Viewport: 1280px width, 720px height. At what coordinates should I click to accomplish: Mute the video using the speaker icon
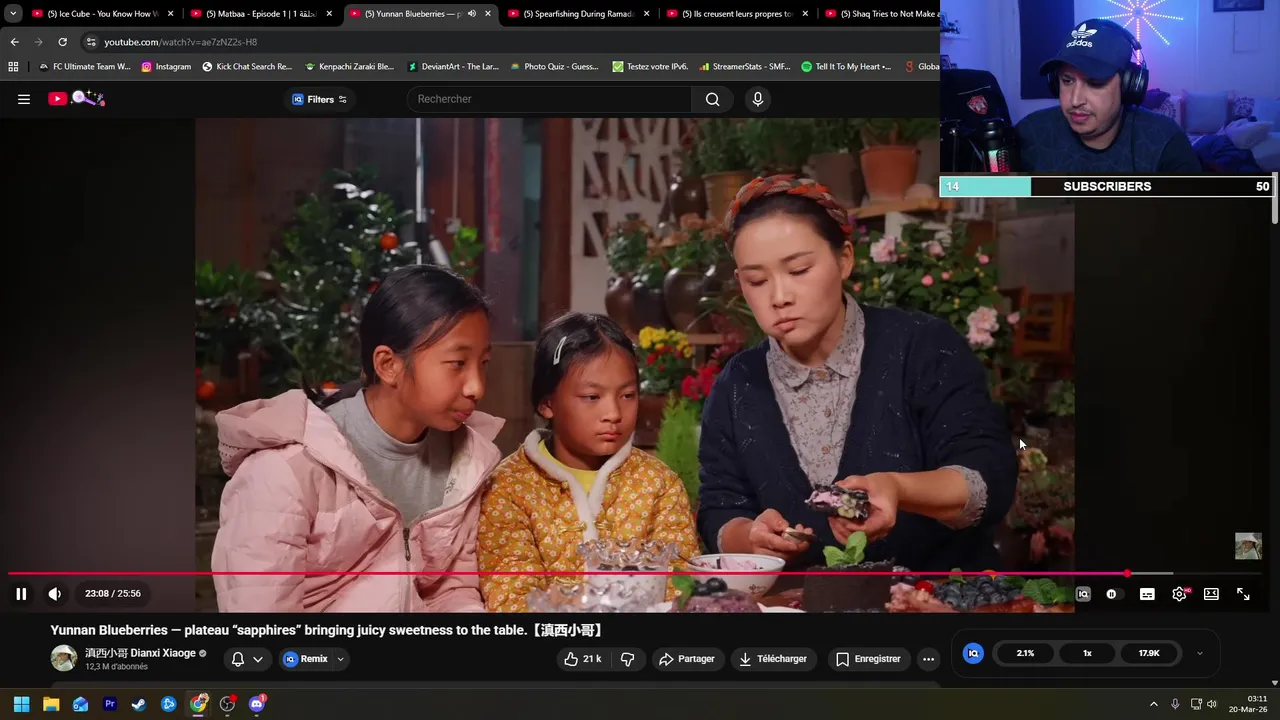tap(55, 594)
